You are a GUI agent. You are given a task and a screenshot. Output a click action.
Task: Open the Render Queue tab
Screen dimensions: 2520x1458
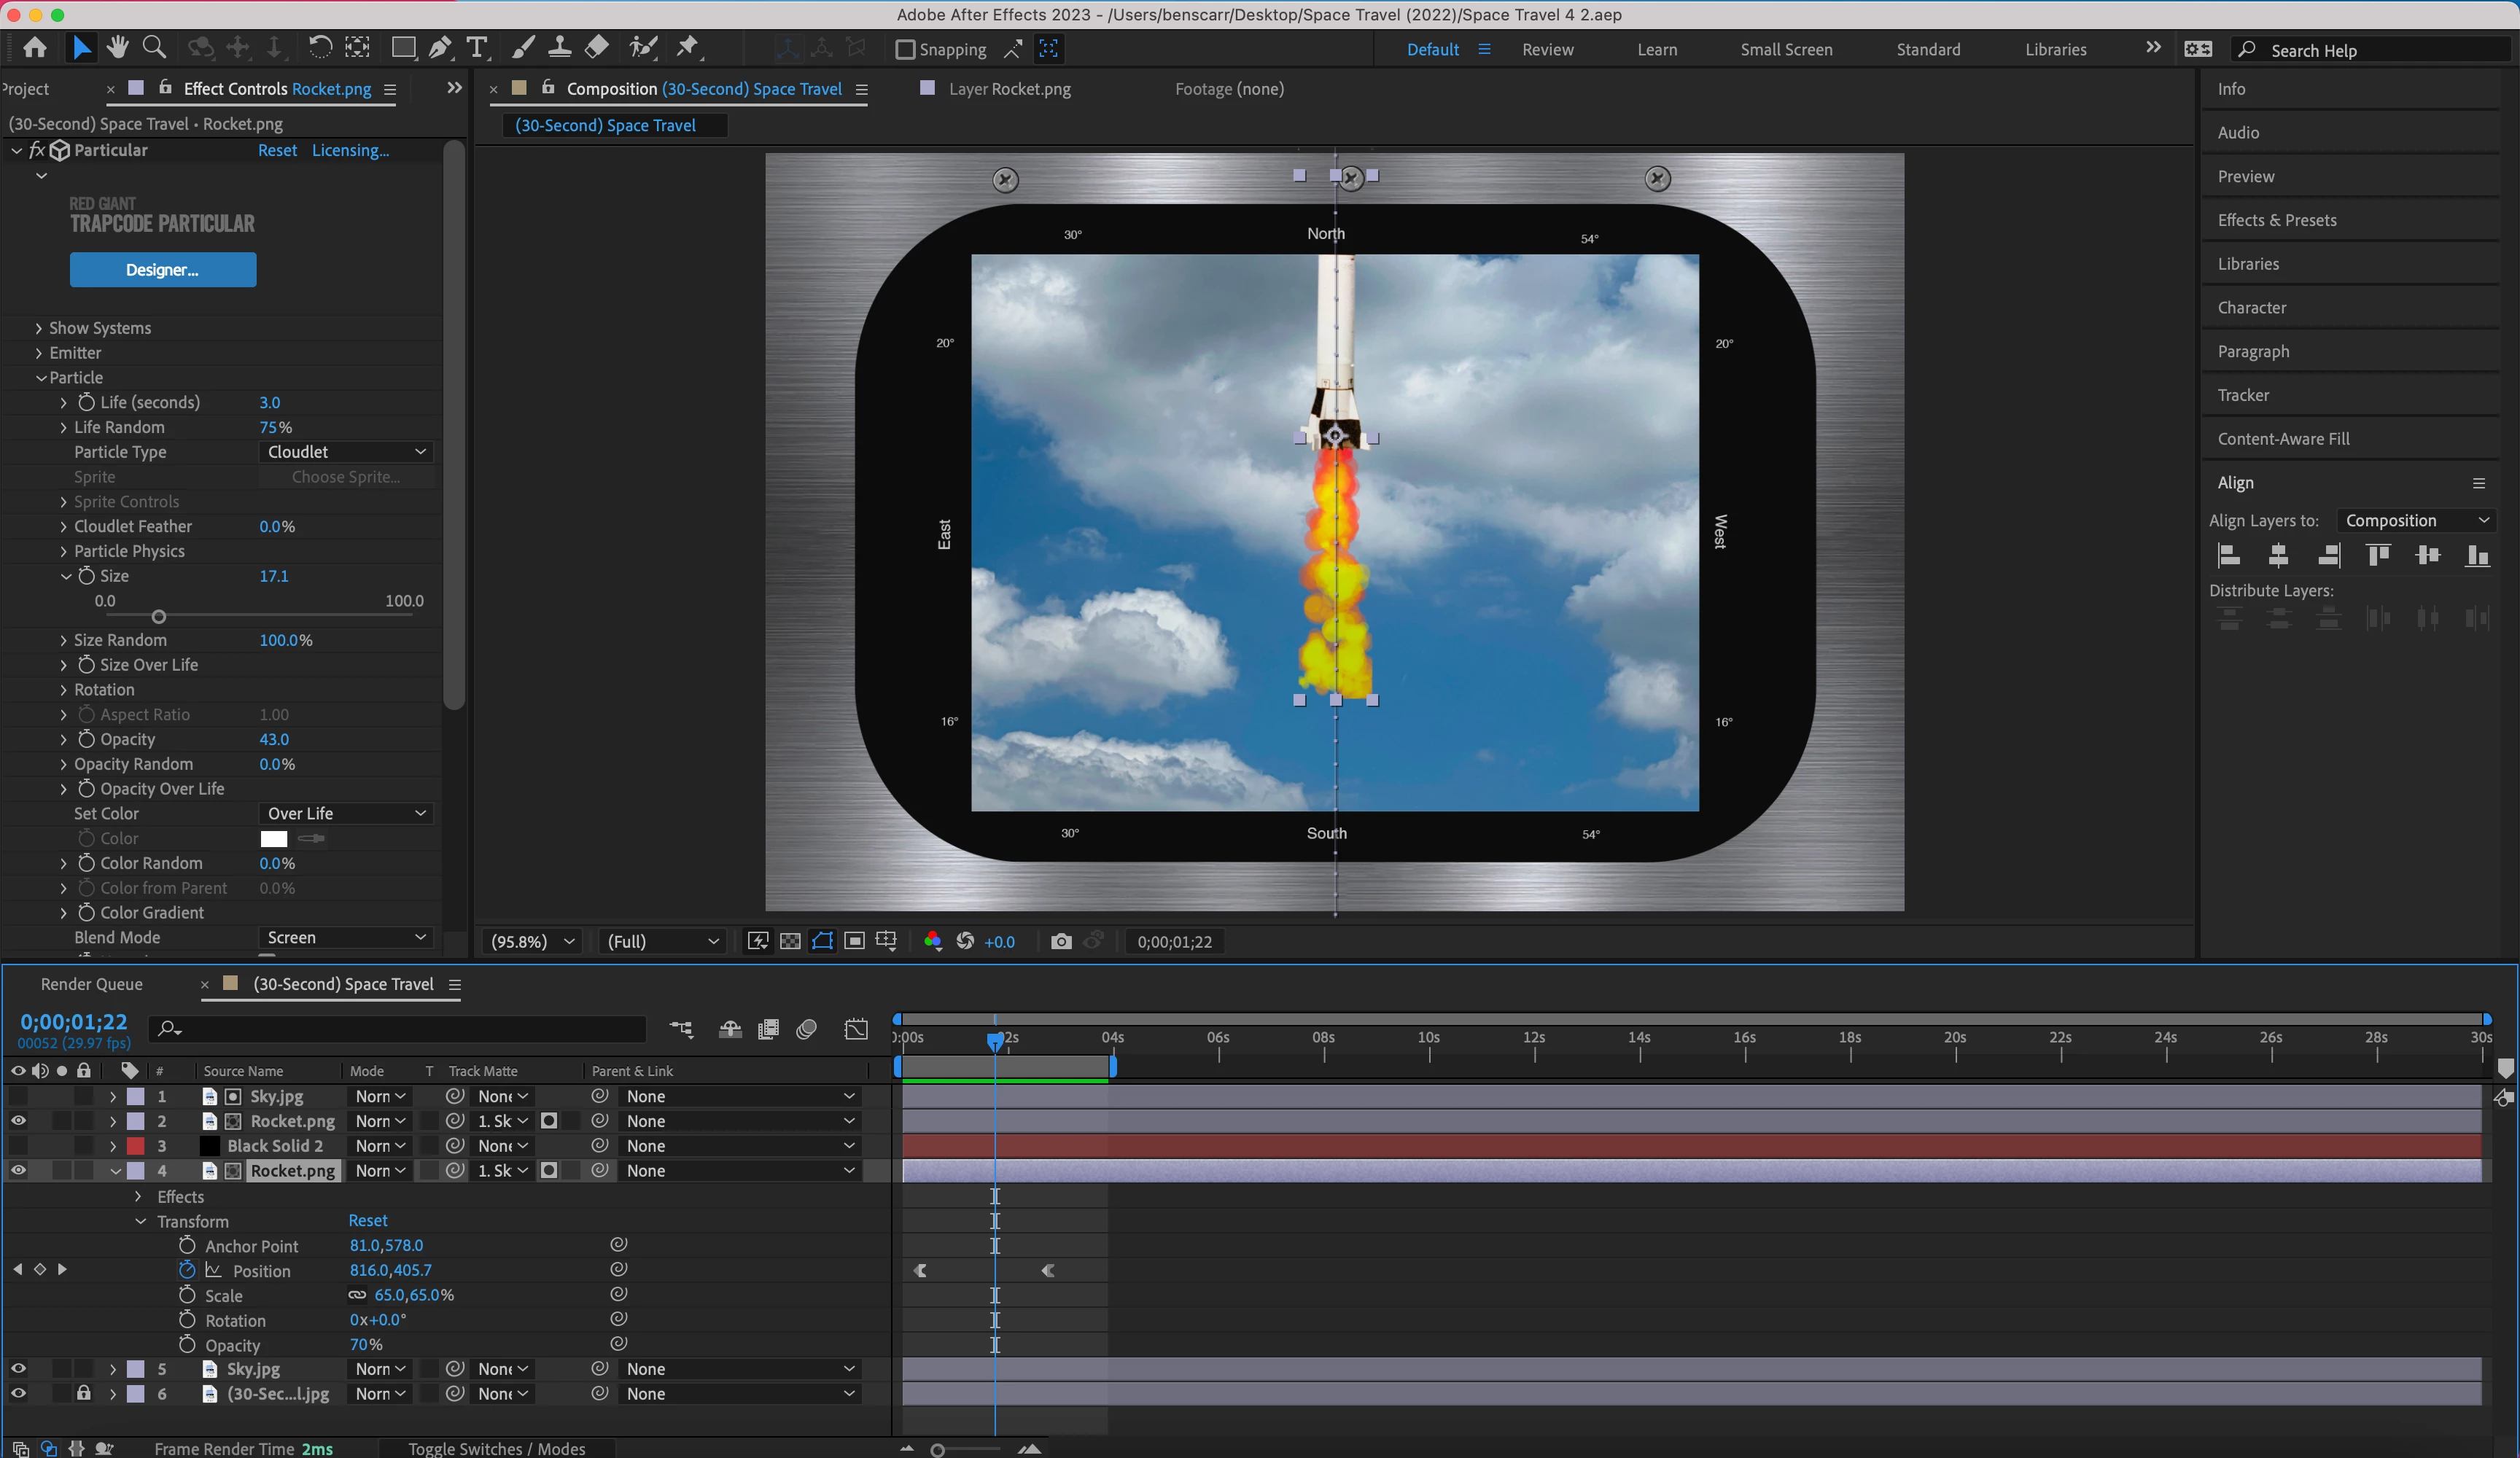click(x=91, y=984)
